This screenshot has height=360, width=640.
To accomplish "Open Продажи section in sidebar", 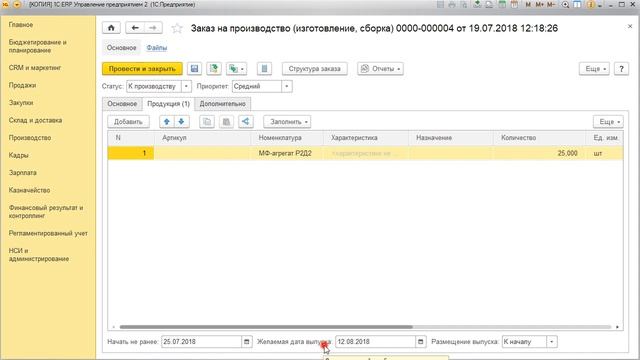I will (x=22, y=85).
